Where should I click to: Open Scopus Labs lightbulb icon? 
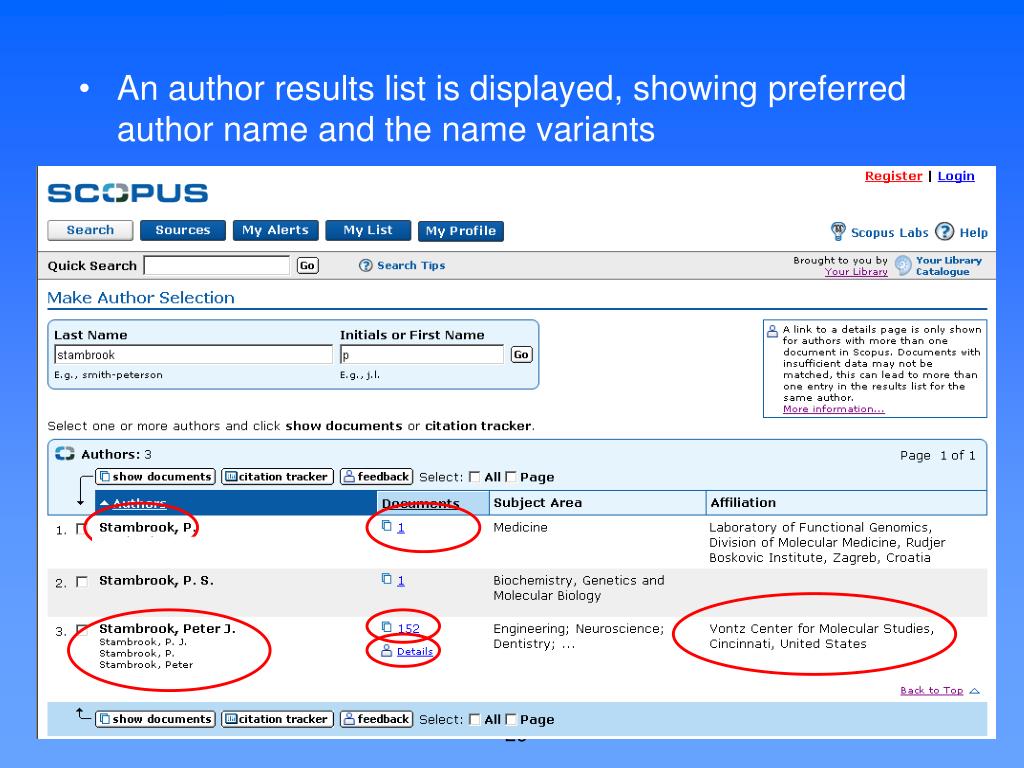[838, 231]
